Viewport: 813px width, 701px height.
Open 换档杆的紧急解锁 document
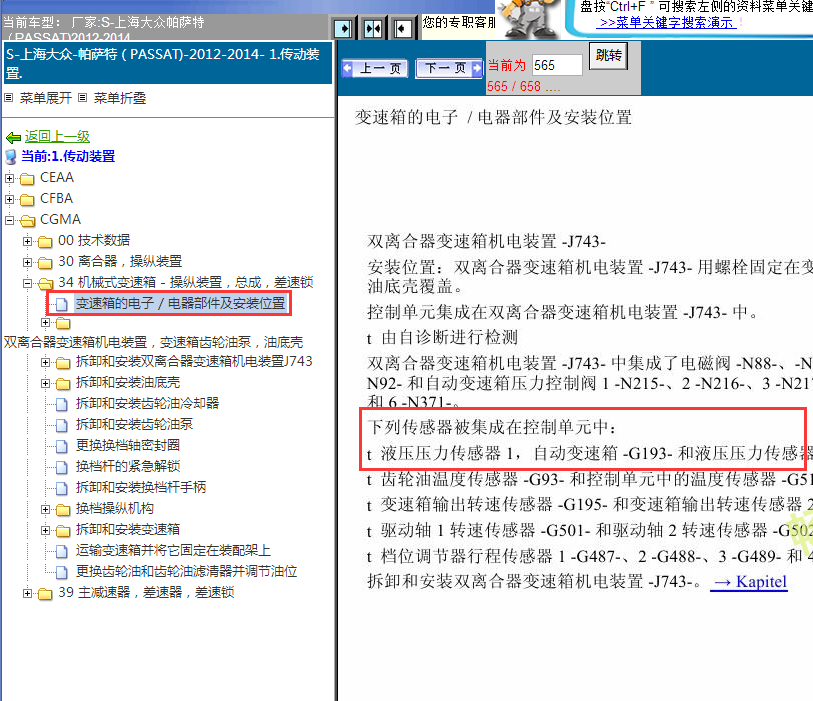(x=128, y=466)
